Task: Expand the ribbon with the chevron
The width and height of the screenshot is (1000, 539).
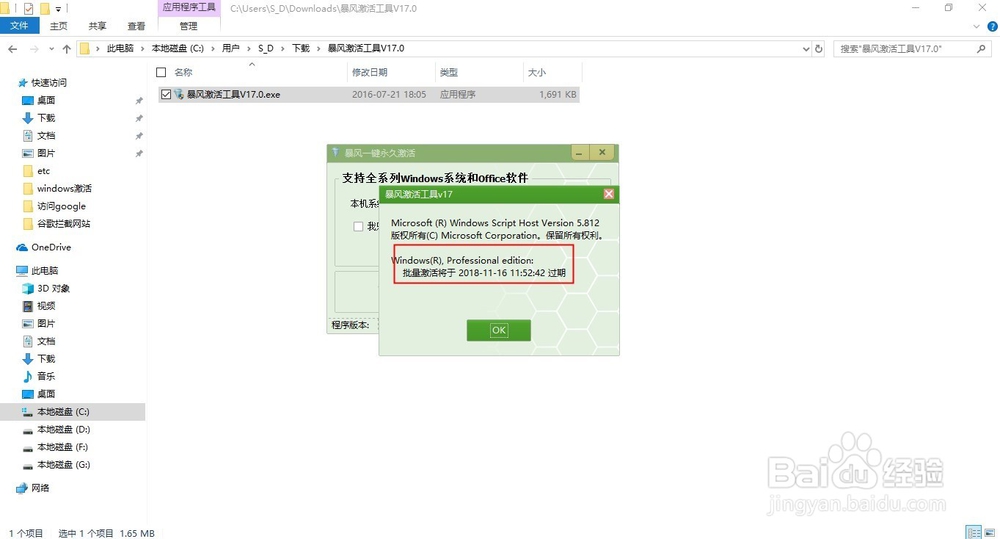Action: point(976,26)
